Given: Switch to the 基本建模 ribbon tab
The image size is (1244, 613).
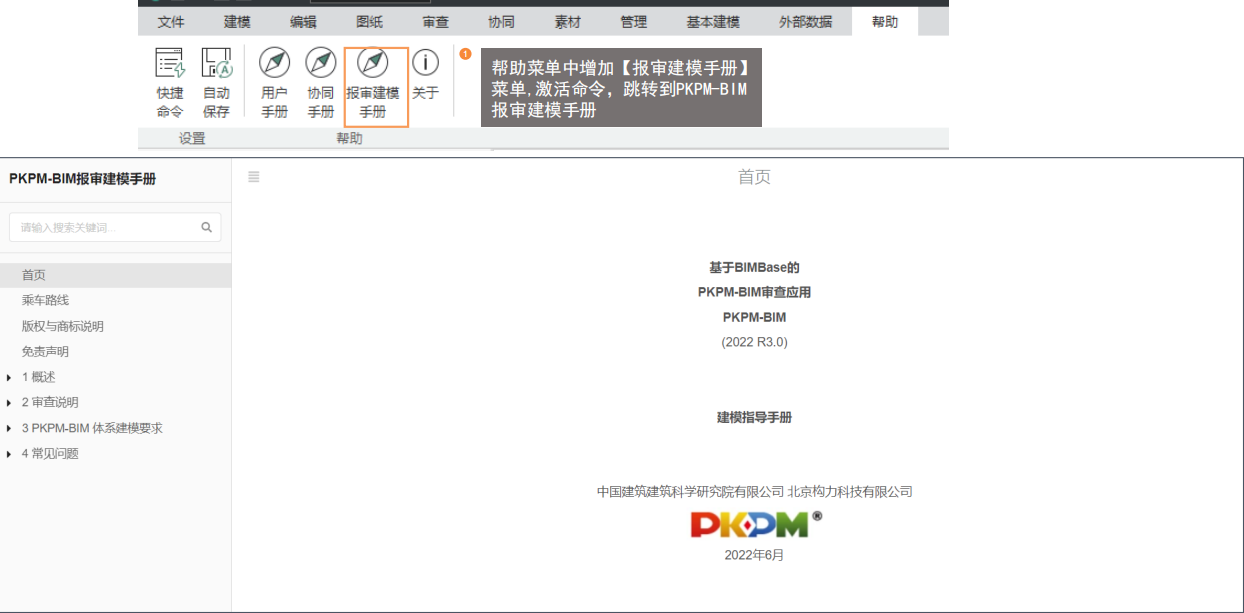Looking at the screenshot, I should pyautogui.click(x=713, y=22).
